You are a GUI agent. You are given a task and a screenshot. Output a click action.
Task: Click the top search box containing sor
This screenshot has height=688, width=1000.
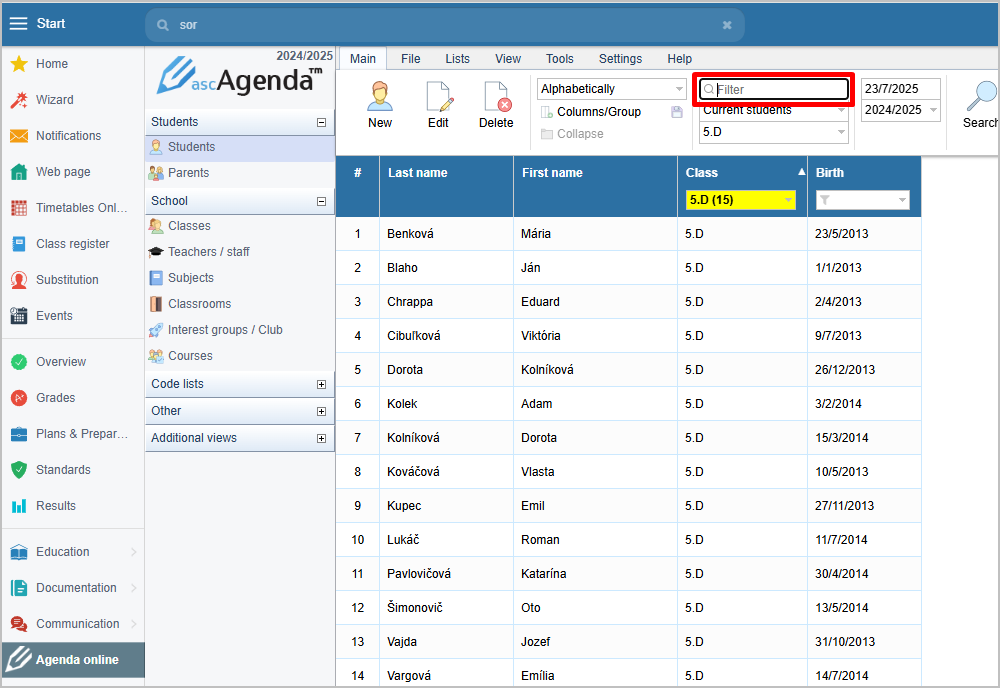pyautogui.click(x=445, y=25)
